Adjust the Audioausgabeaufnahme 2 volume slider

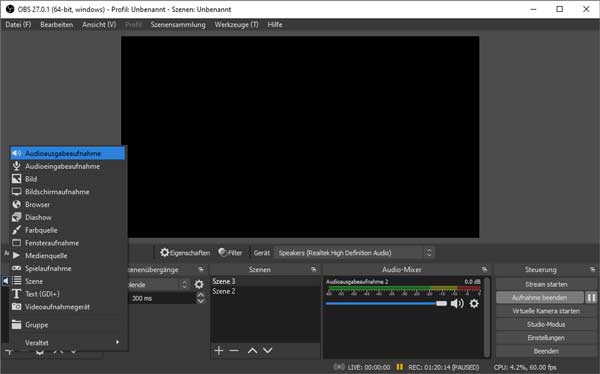tap(386, 304)
